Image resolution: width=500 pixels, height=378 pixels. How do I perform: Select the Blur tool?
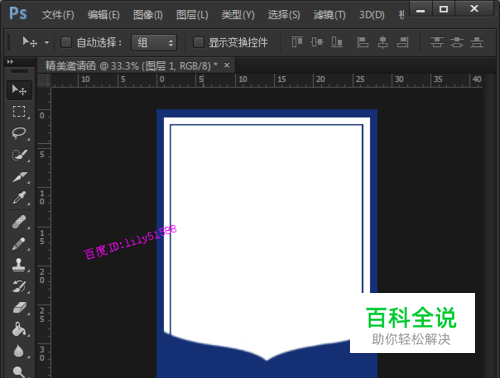click(x=19, y=351)
